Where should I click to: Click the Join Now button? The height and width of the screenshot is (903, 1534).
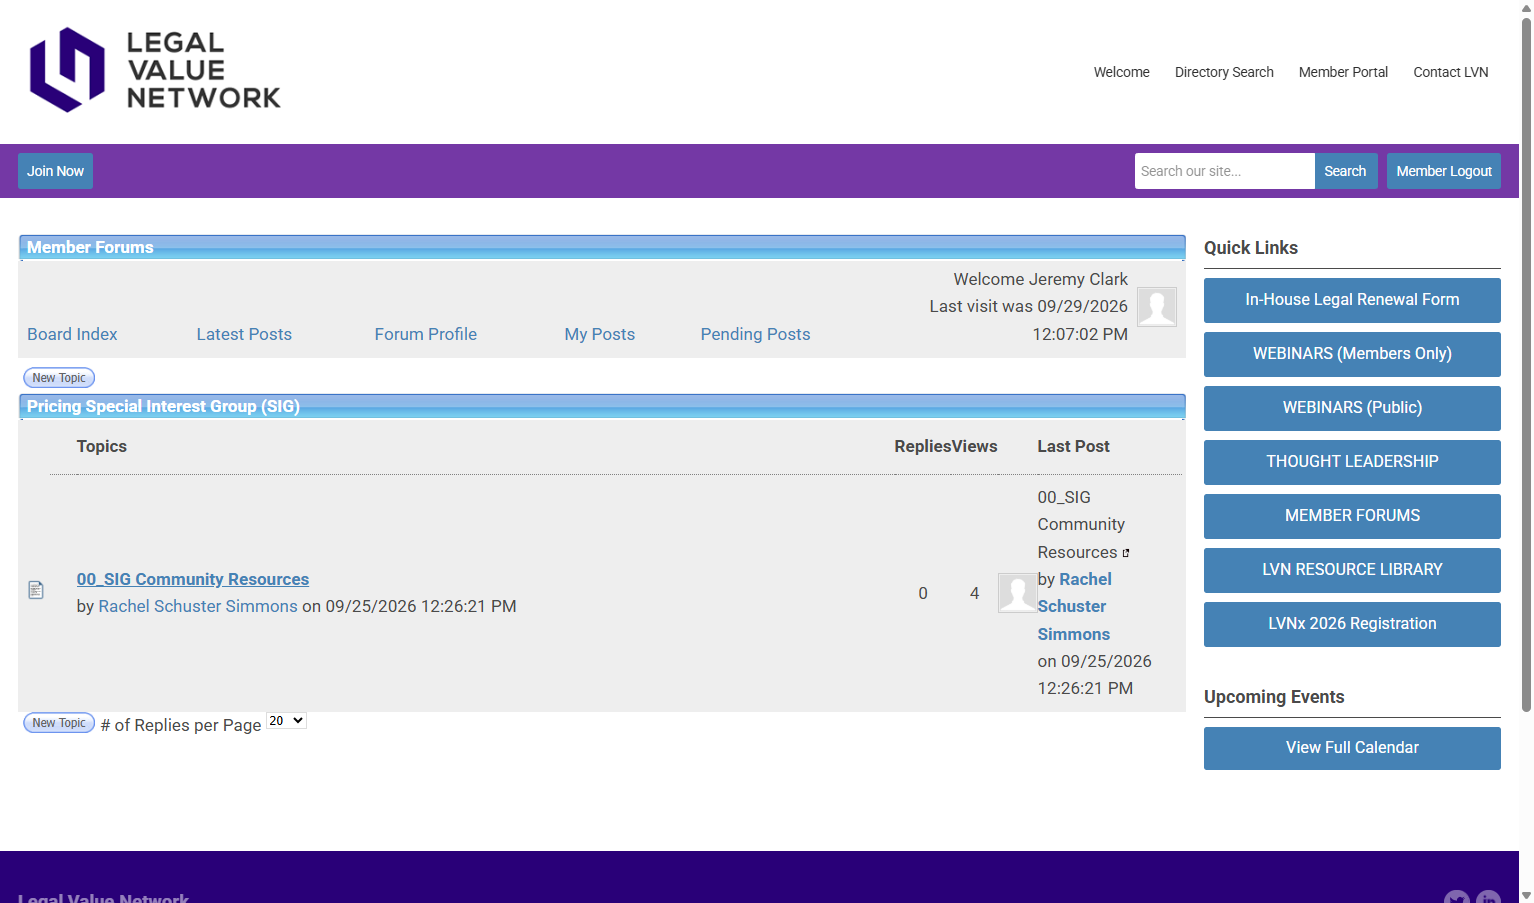point(55,171)
